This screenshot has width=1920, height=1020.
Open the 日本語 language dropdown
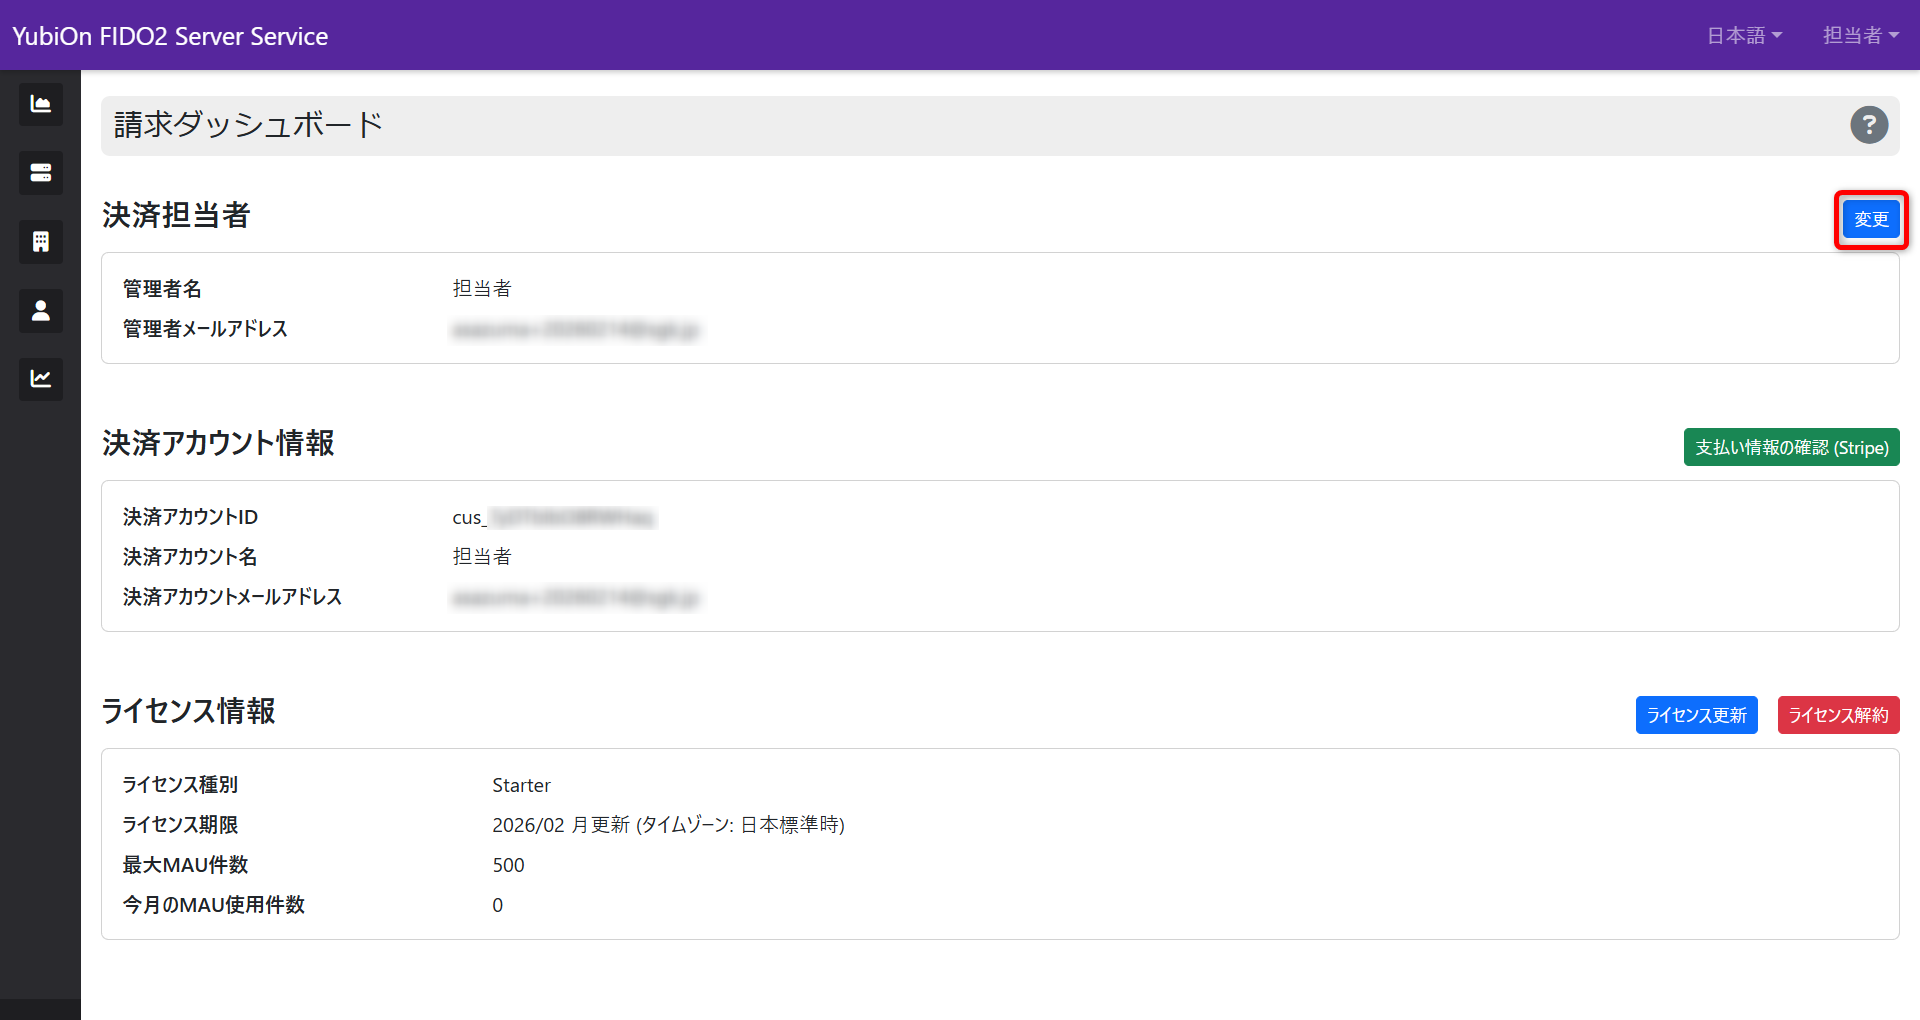[x=1743, y=35]
